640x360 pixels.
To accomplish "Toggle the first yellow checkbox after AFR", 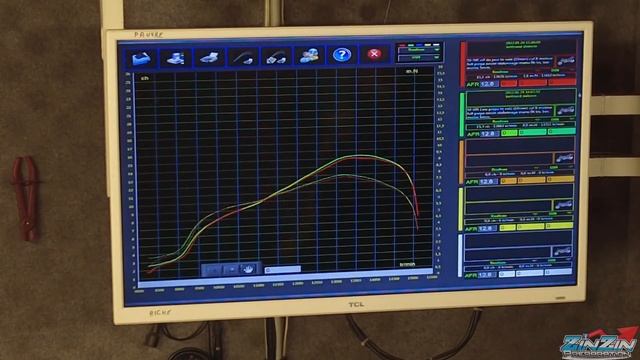I will [x=507, y=228].
